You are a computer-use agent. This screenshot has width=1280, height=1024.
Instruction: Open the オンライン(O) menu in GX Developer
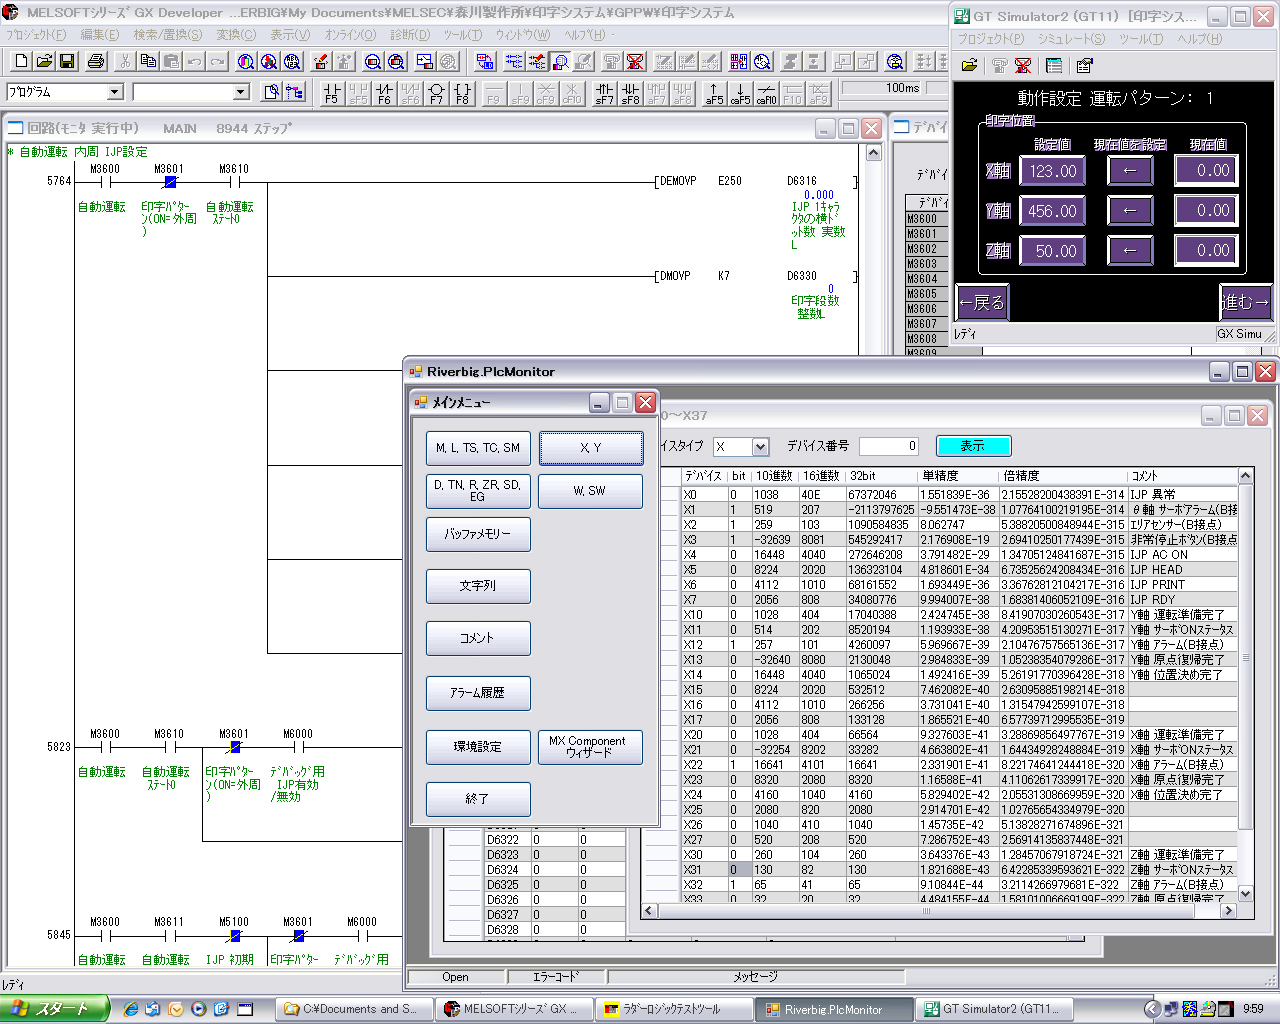point(350,34)
